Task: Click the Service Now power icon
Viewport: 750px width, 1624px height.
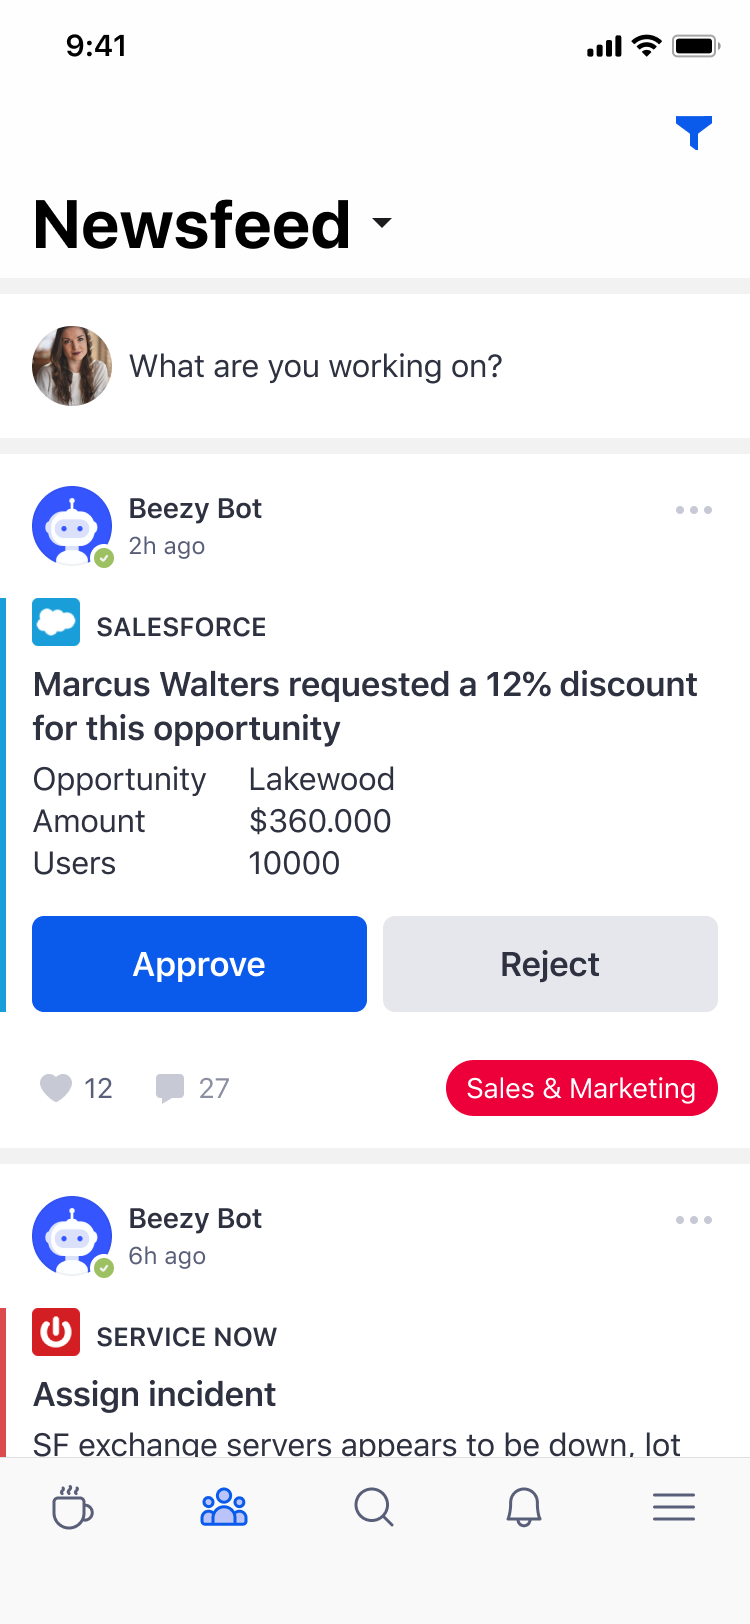Action: click(56, 1332)
